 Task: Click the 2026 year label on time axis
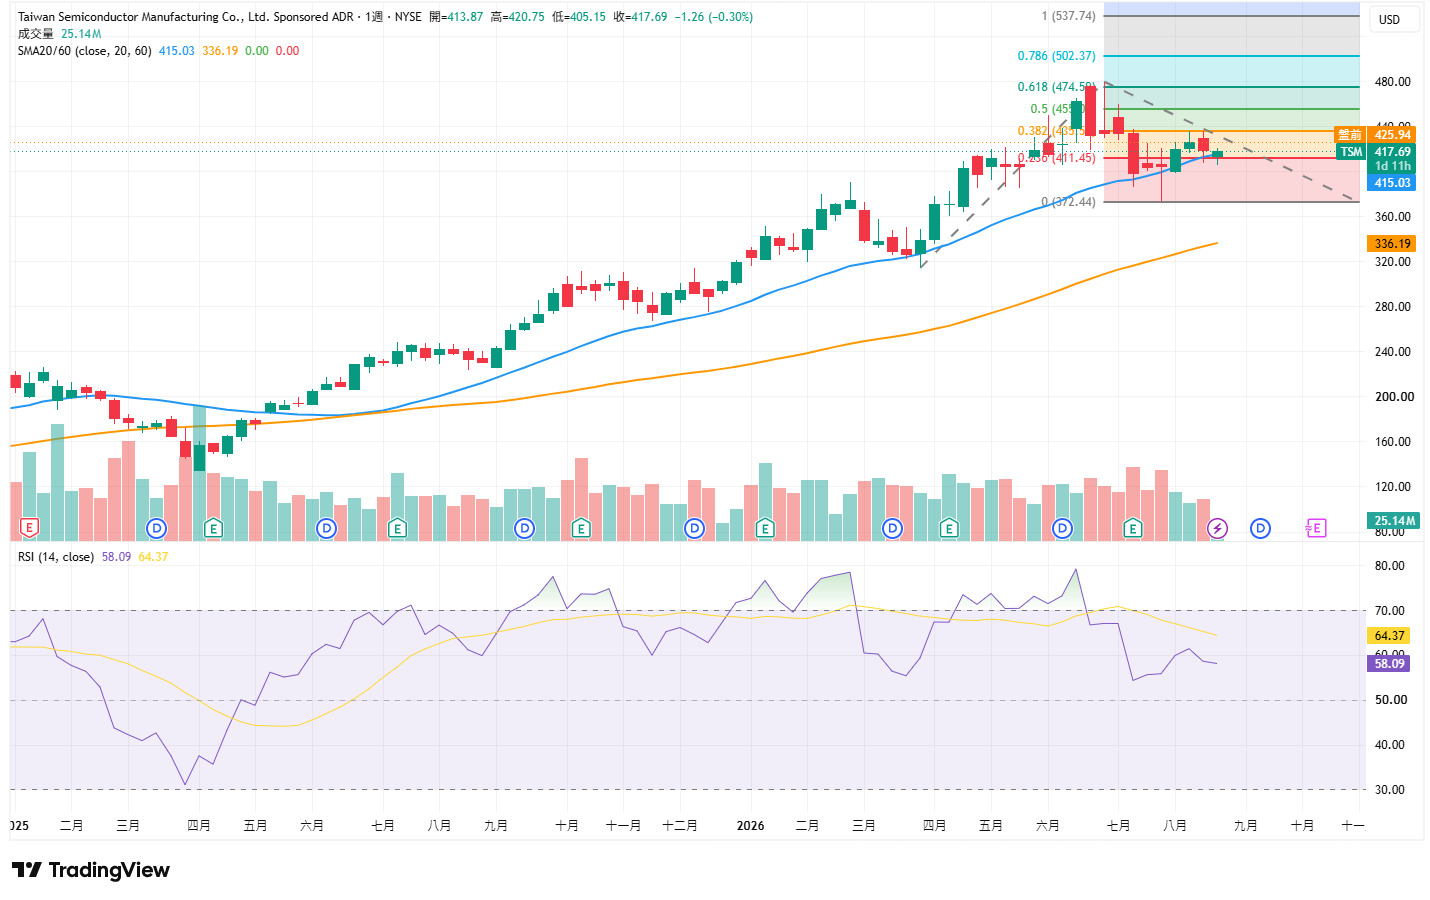[750, 826]
